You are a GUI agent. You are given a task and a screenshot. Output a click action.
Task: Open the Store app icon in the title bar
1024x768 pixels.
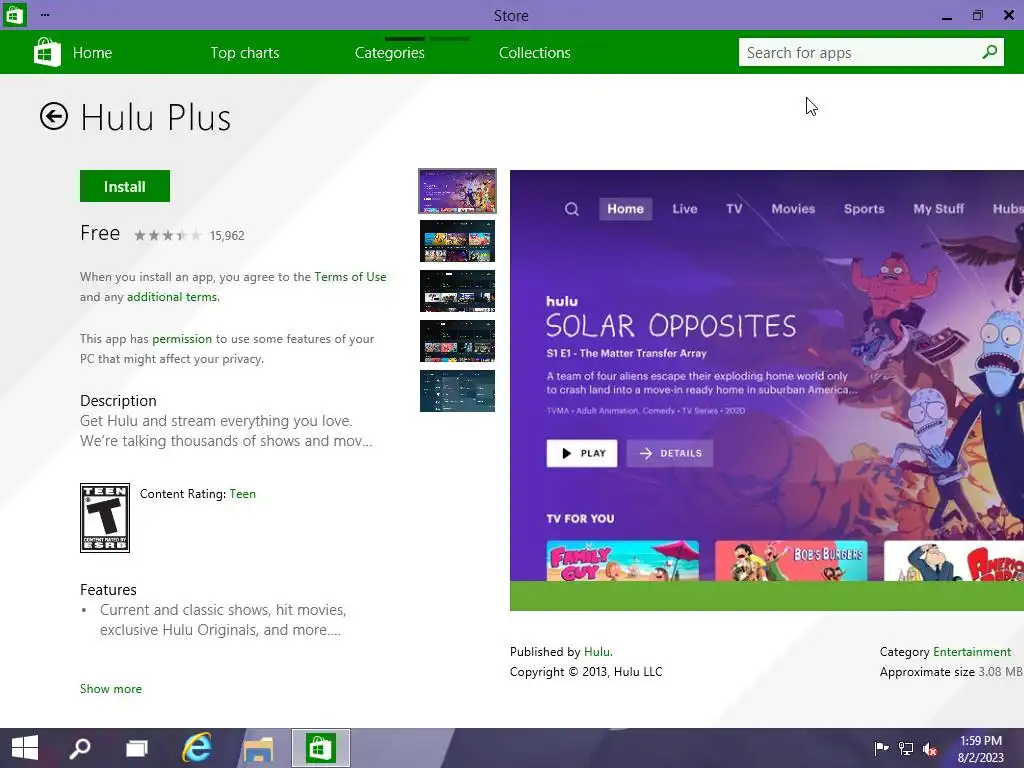14,14
